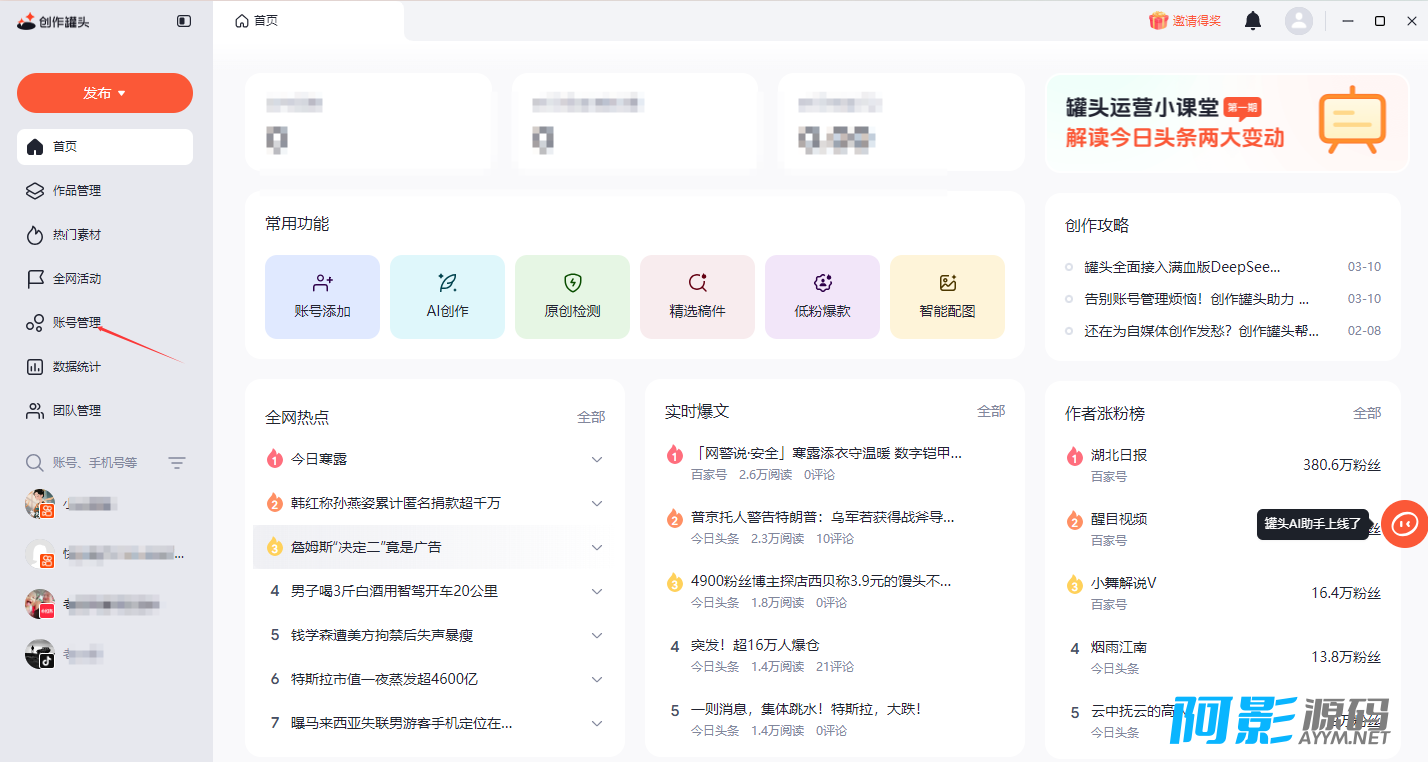Viewport: 1428px width, 762px height.
Task: Open the 罐头全面接入满血版DeepSeek article link
Action: 1182,267
